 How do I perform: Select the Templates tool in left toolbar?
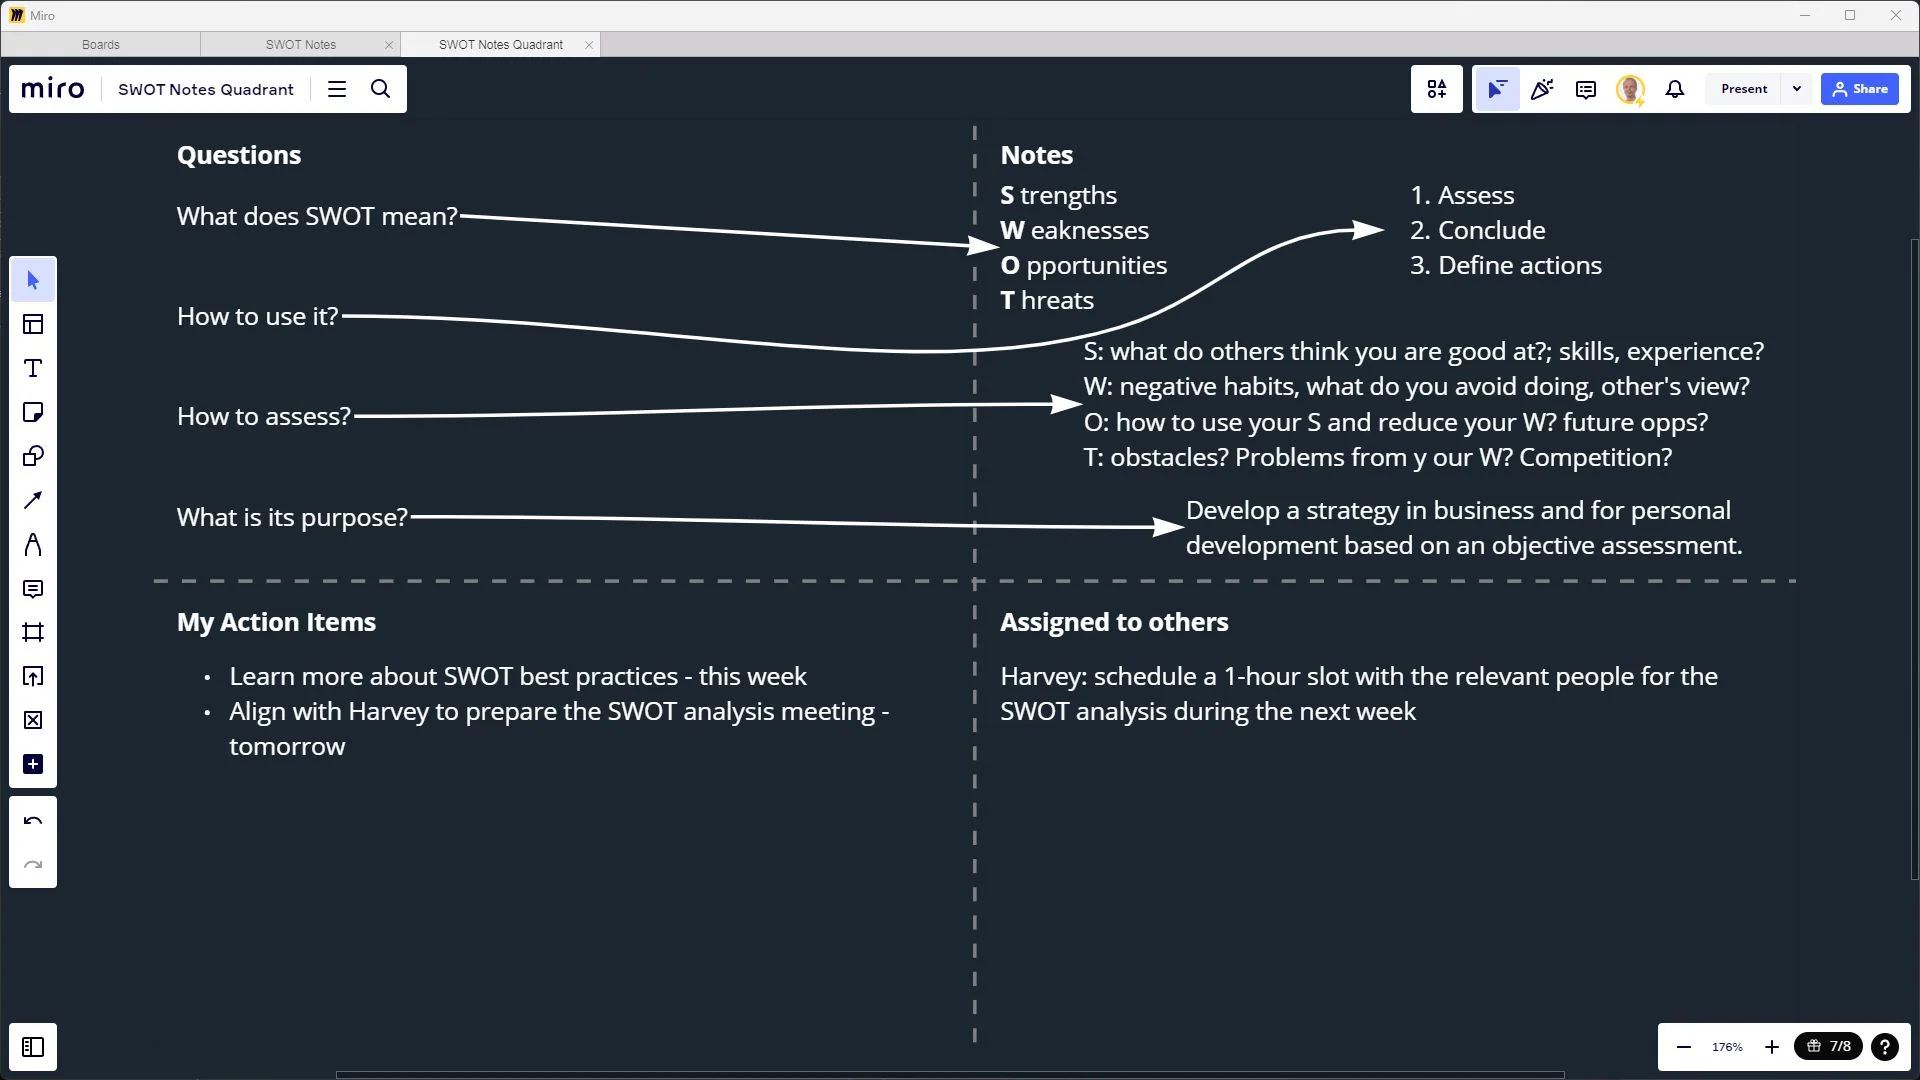point(33,324)
